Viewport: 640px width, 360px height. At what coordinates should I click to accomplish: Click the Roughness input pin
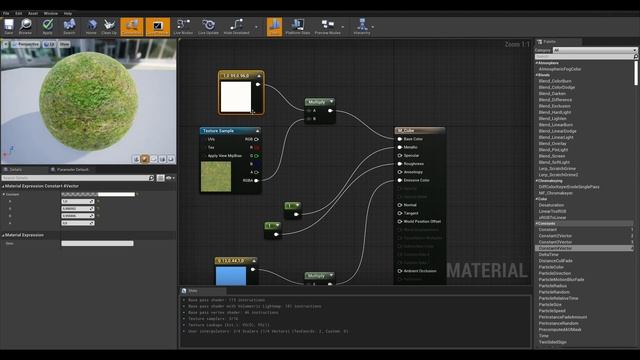point(400,164)
